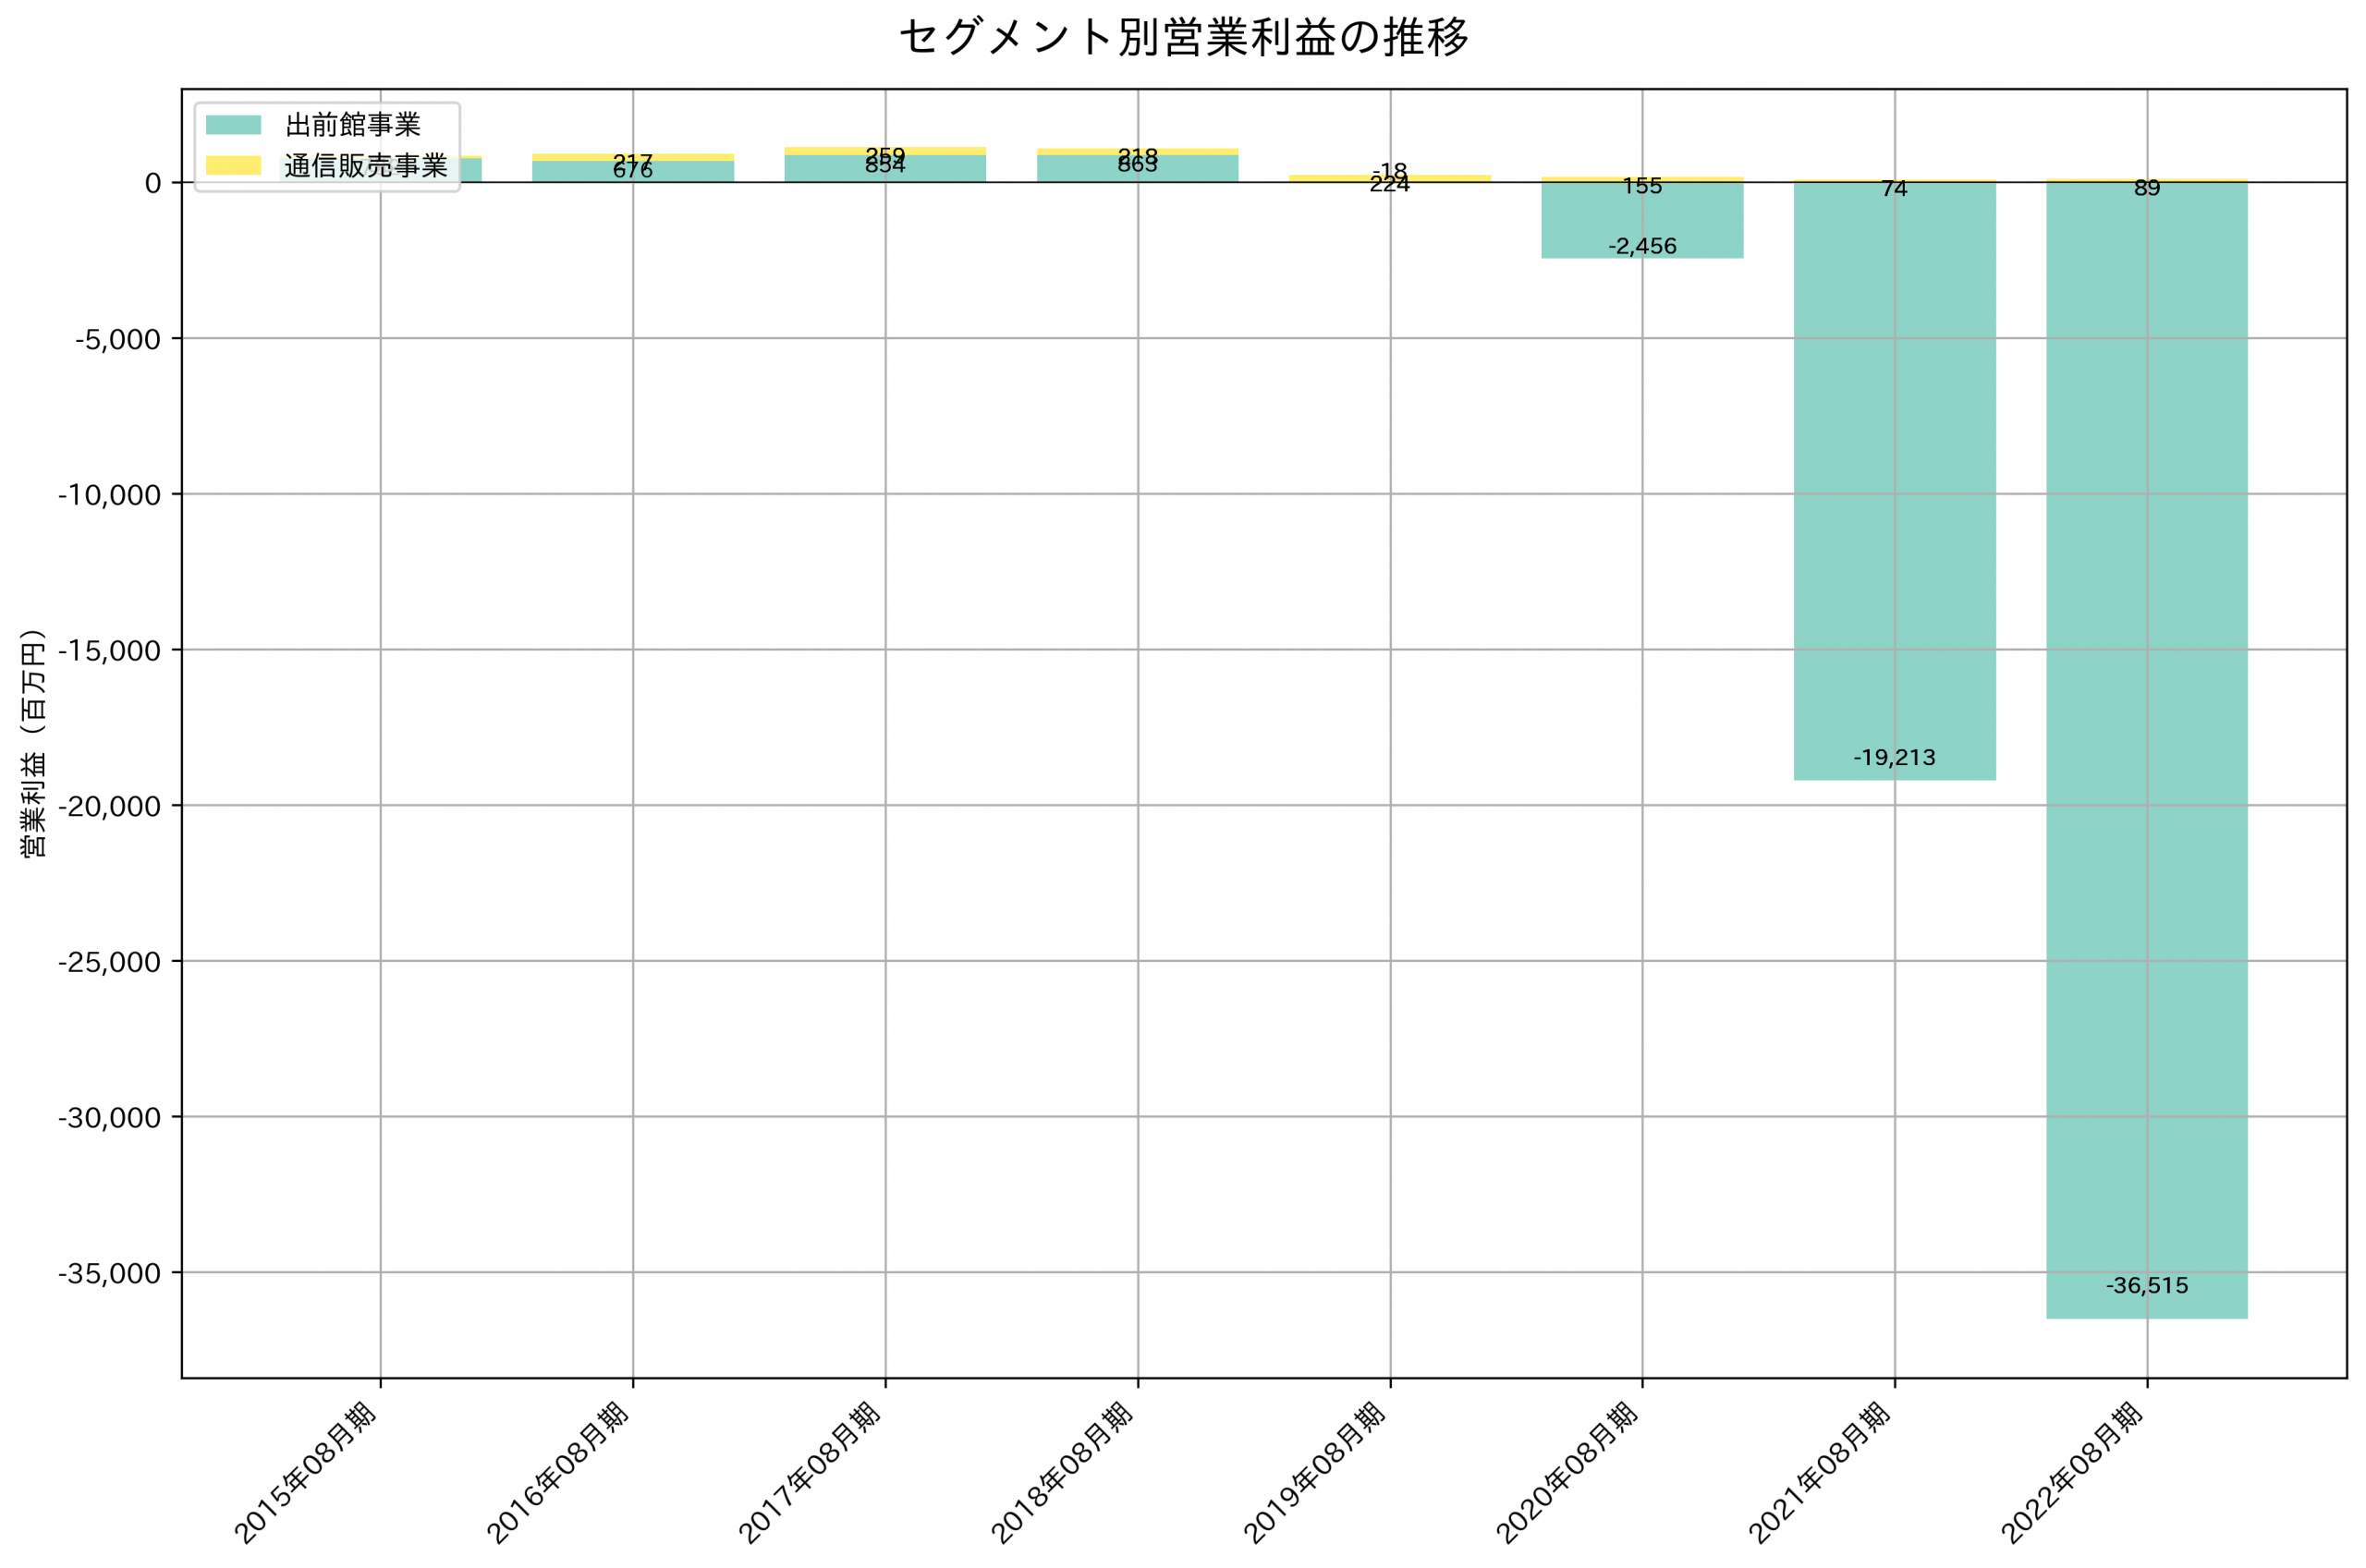Click the 676 data label
The image size is (2366, 1568).
coord(633,170)
